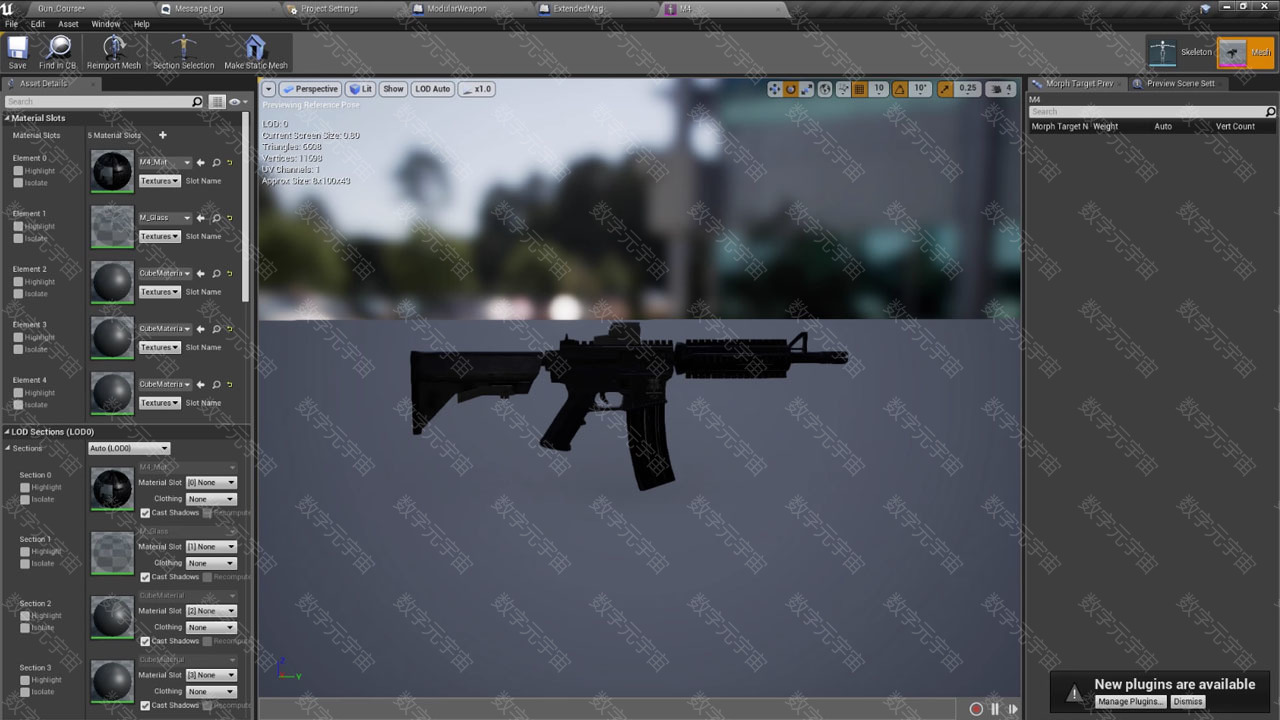
Task: Open property matrix grid icon in Asset Details
Action: pyautogui.click(x=217, y=102)
